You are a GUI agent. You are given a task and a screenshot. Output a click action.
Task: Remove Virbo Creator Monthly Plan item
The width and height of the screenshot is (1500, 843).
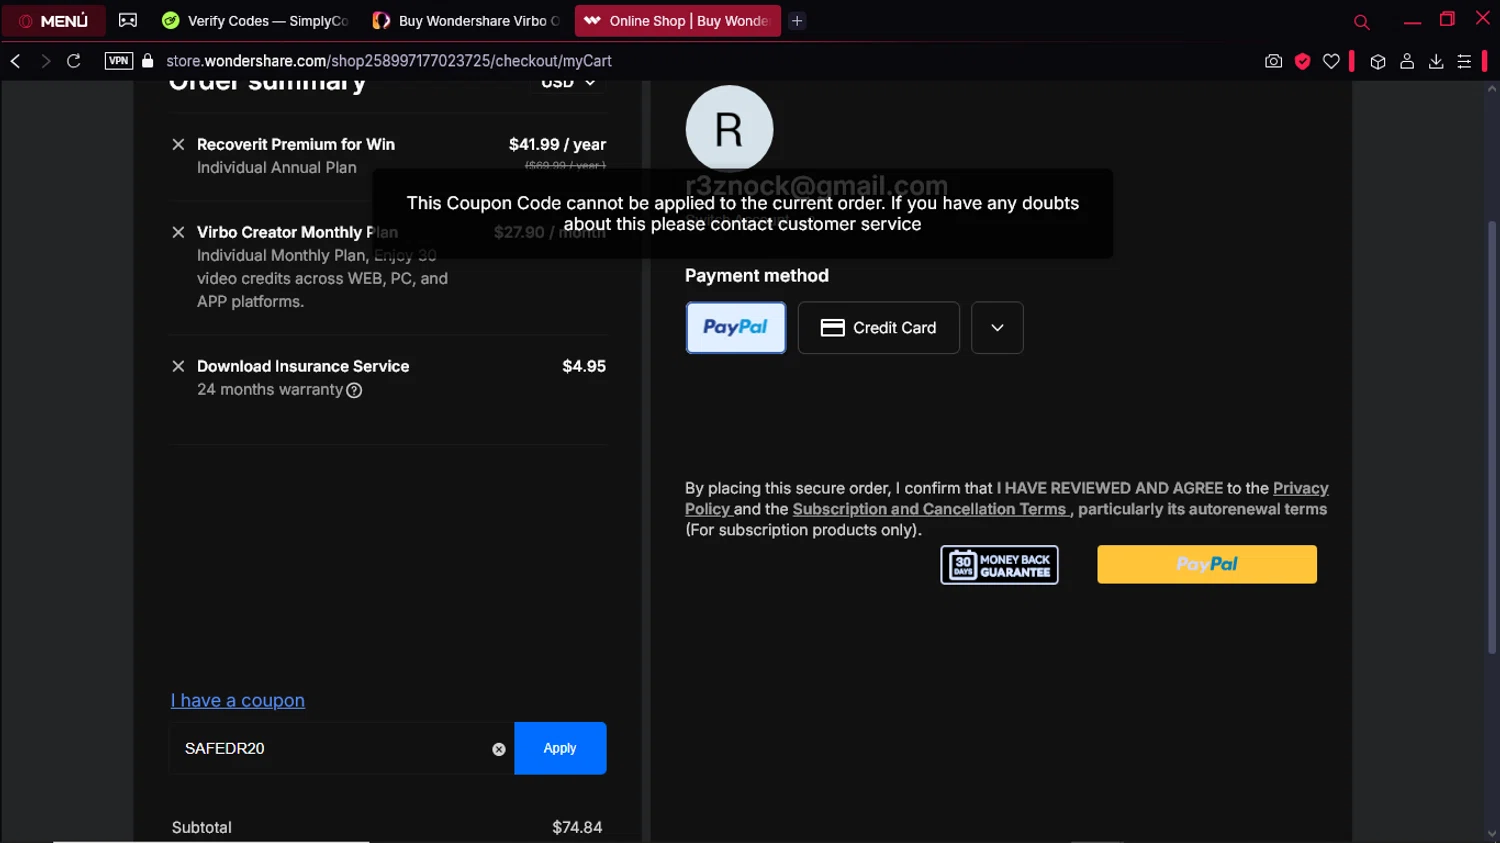pos(178,232)
